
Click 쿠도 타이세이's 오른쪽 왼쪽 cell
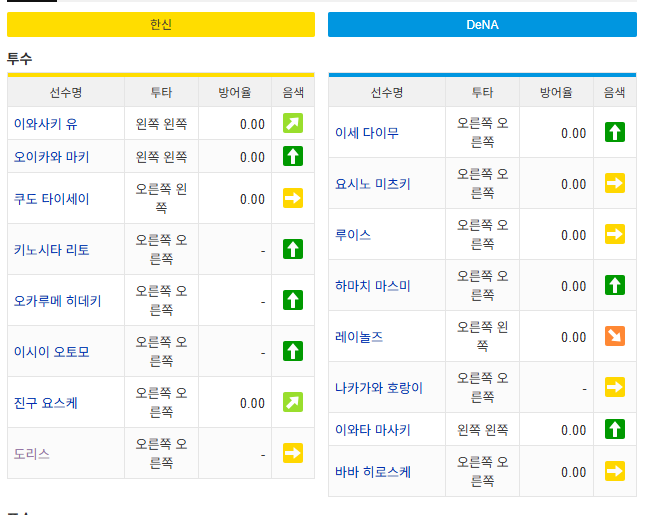(x=162, y=198)
